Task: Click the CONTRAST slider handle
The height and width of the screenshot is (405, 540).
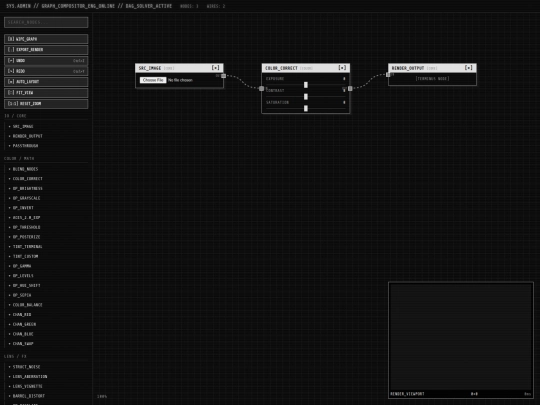Action: coord(306,97)
